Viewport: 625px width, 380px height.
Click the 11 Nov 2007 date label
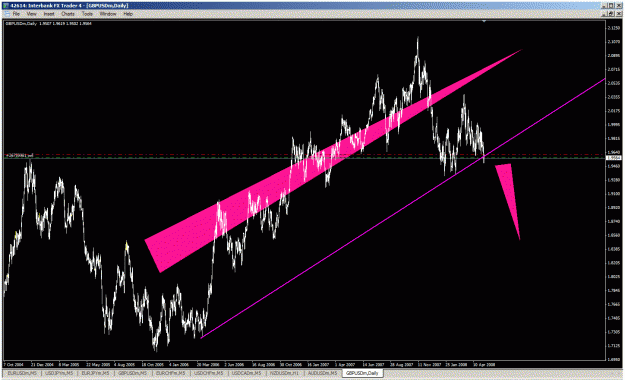(429, 364)
